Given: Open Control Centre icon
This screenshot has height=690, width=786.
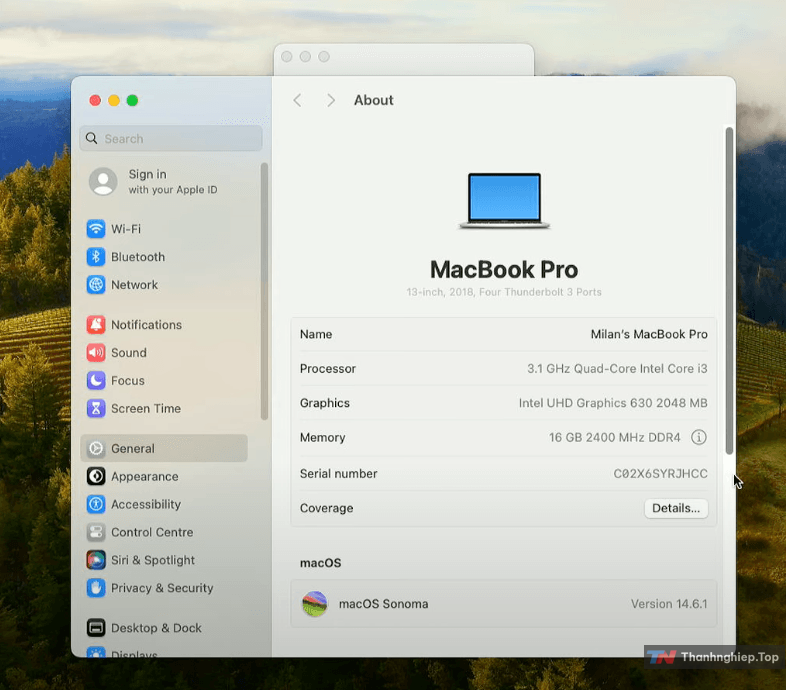Looking at the screenshot, I should point(96,532).
